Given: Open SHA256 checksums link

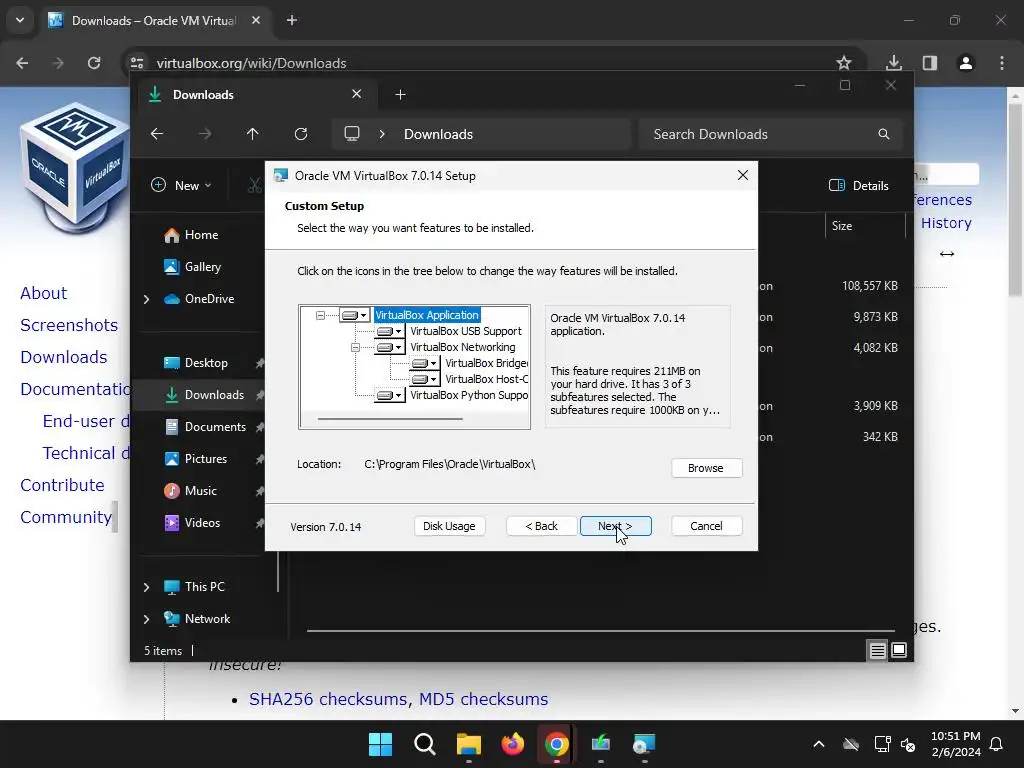Looking at the screenshot, I should [329, 699].
